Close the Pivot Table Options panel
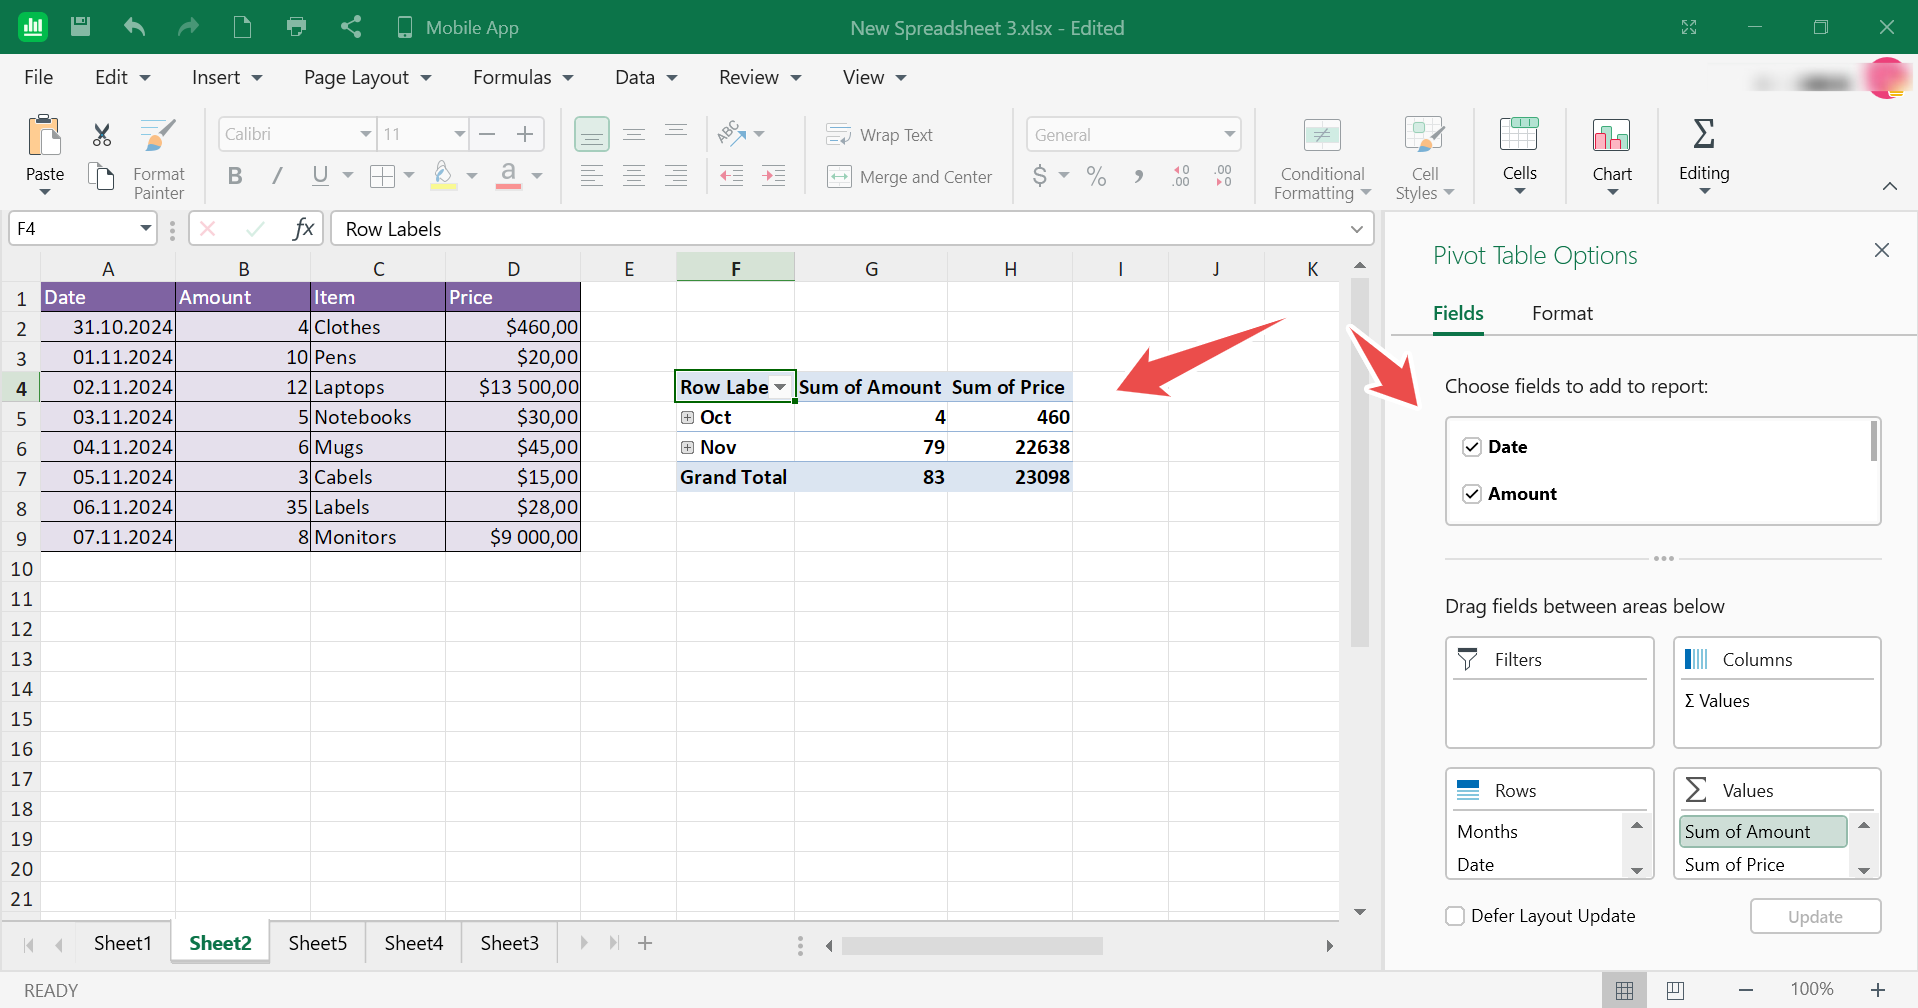The height and width of the screenshot is (1008, 1918). coord(1881,250)
